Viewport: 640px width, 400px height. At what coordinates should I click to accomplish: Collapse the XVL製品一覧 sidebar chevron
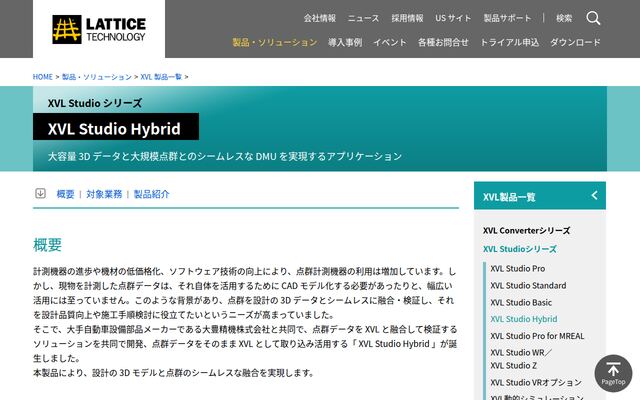pyautogui.click(x=594, y=196)
